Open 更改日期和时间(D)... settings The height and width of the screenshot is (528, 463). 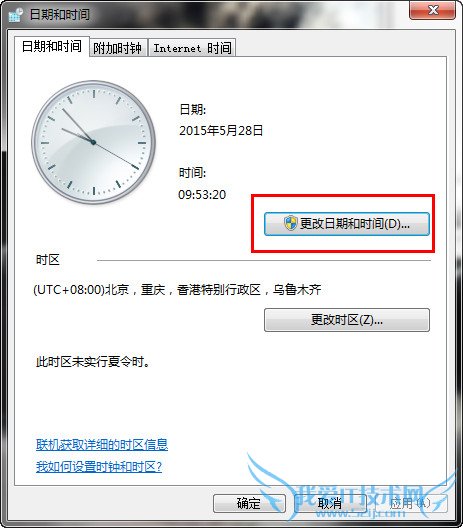347,224
